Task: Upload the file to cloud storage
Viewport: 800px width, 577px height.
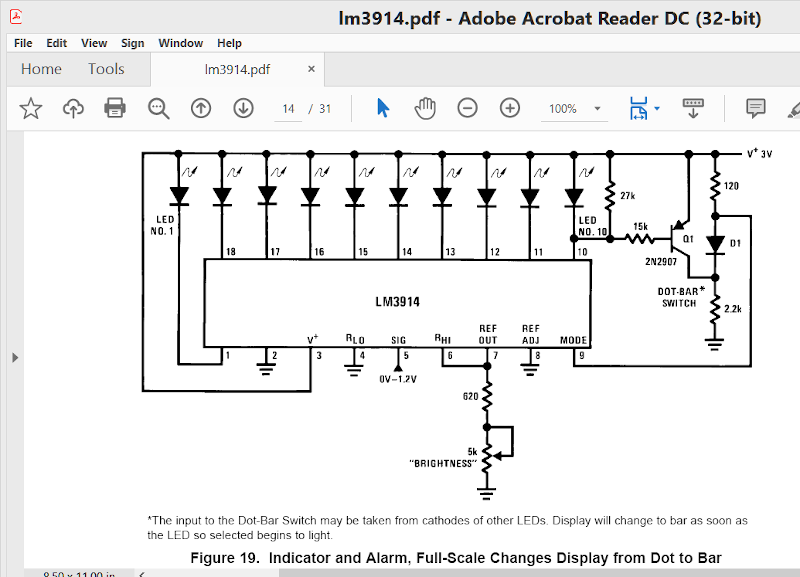Action: coord(73,109)
